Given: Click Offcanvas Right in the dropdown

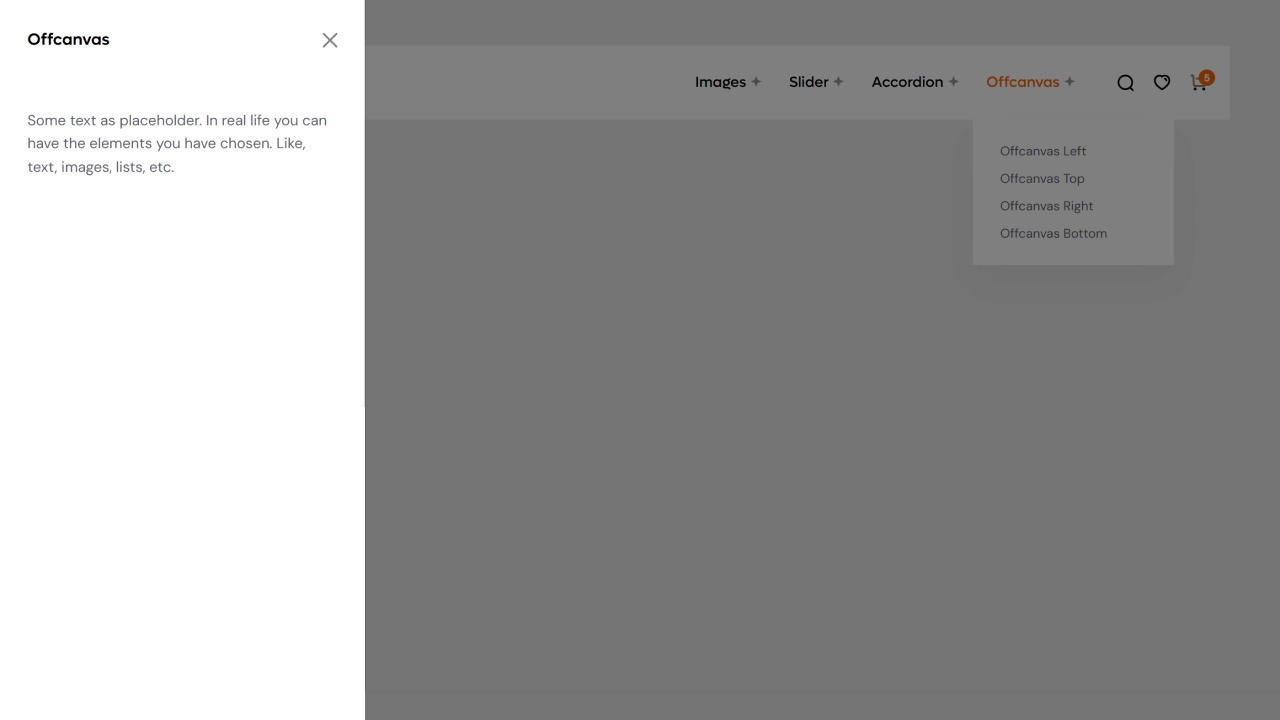Looking at the screenshot, I should pos(1046,206).
